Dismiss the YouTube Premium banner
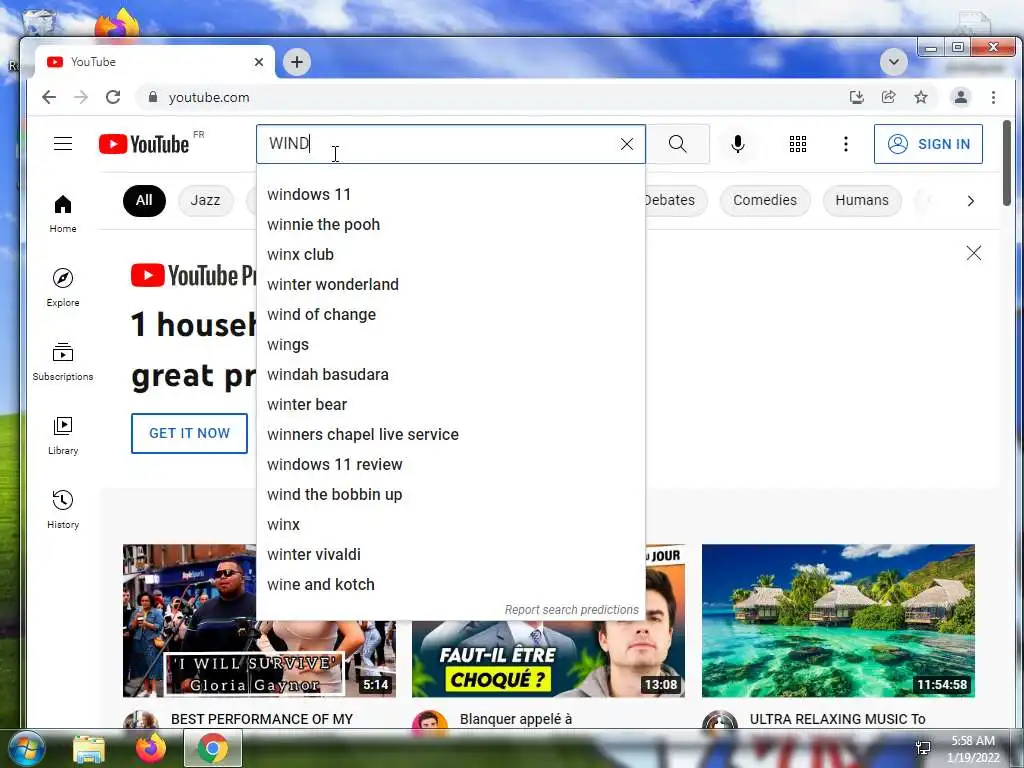Screen dimensions: 1024x768 (x=973, y=253)
